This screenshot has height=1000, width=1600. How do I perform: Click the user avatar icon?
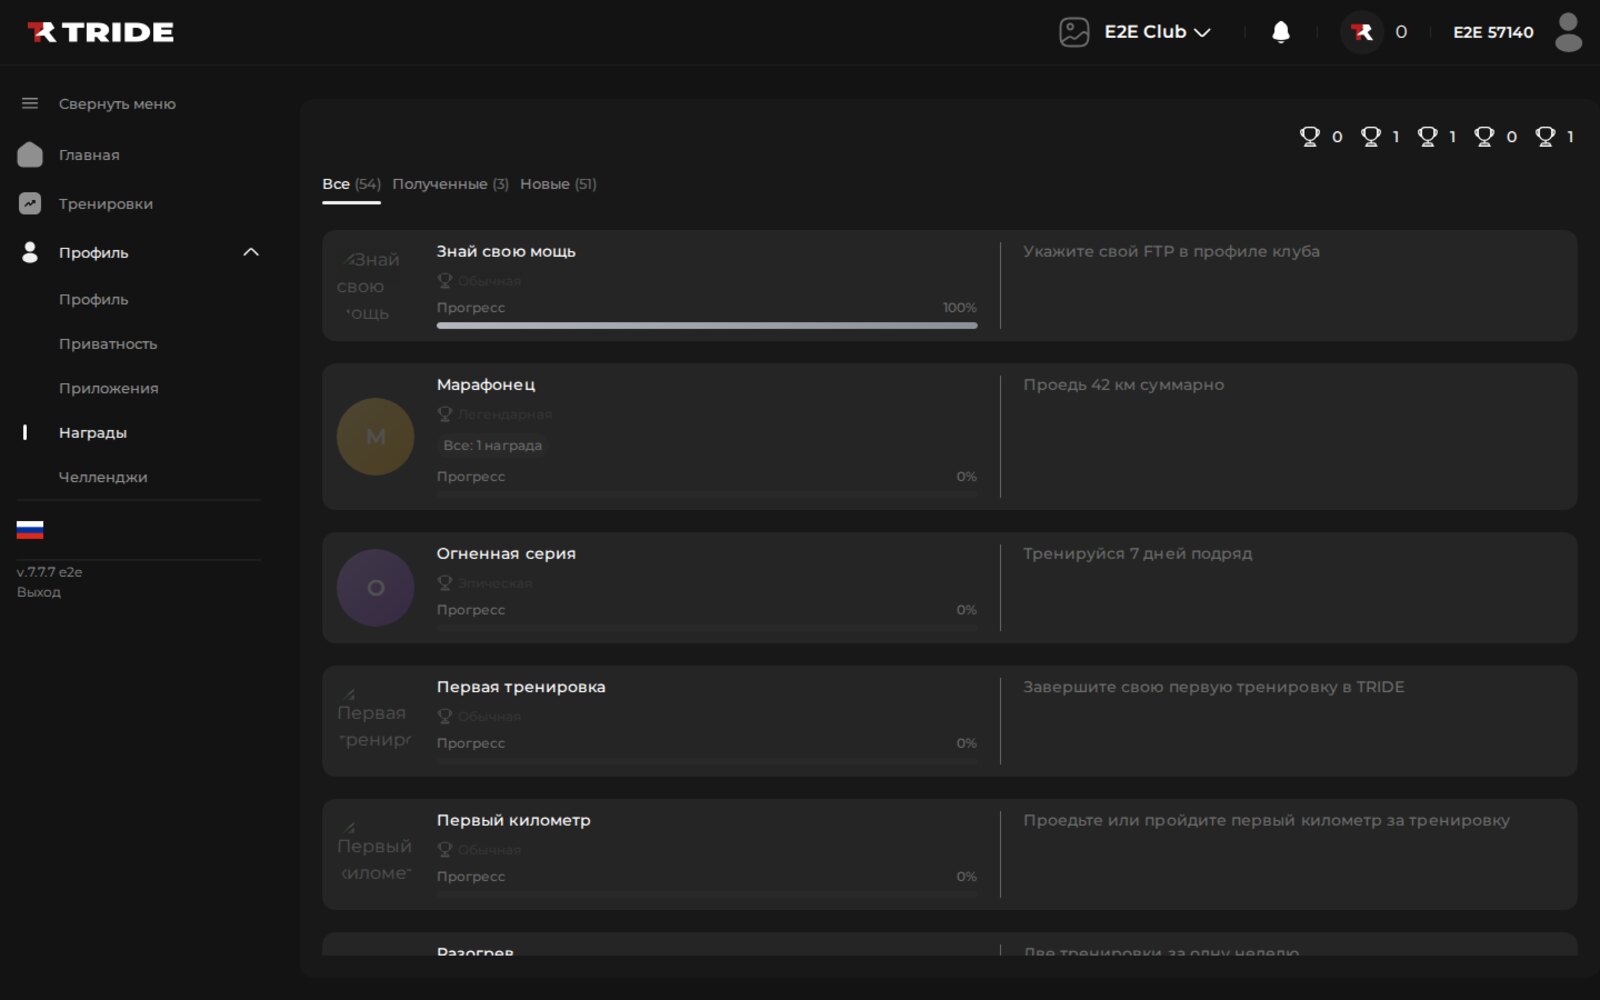pyautogui.click(x=1569, y=32)
